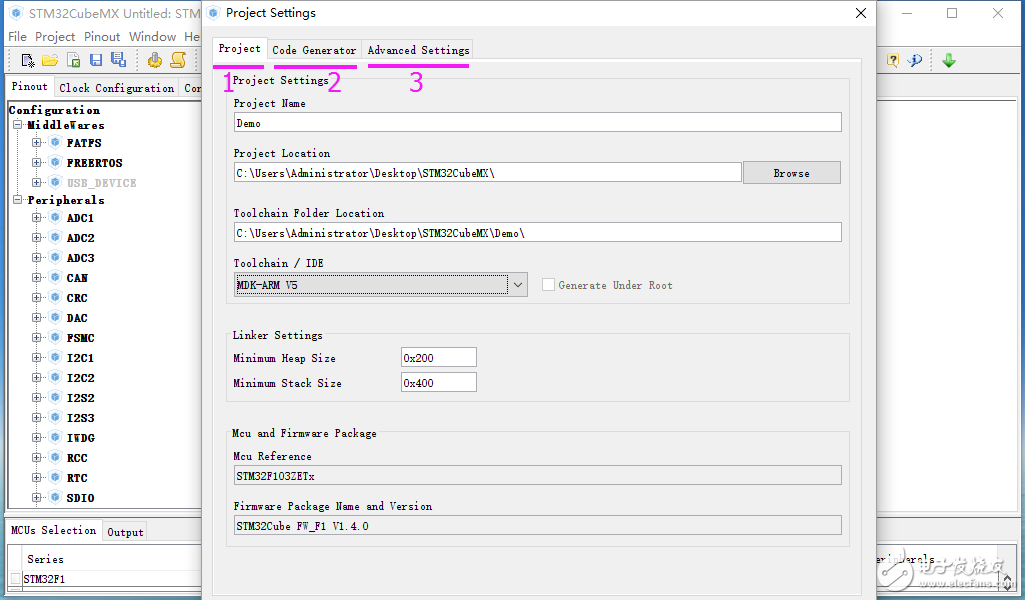Expand the I2S3 tree node
The width and height of the screenshot is (1025, 600).
[37, 418]
